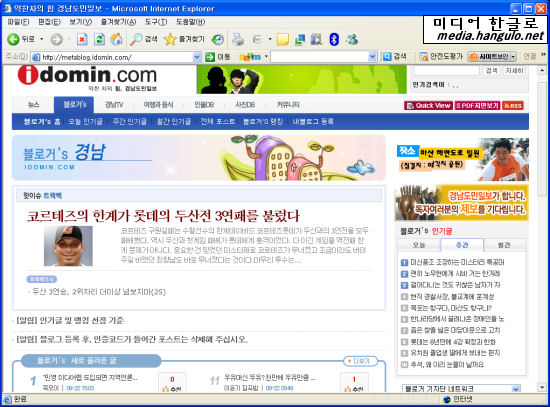Click the 자세히 button
The height and width of the screenshot is (407, 550).
point(514,71)
